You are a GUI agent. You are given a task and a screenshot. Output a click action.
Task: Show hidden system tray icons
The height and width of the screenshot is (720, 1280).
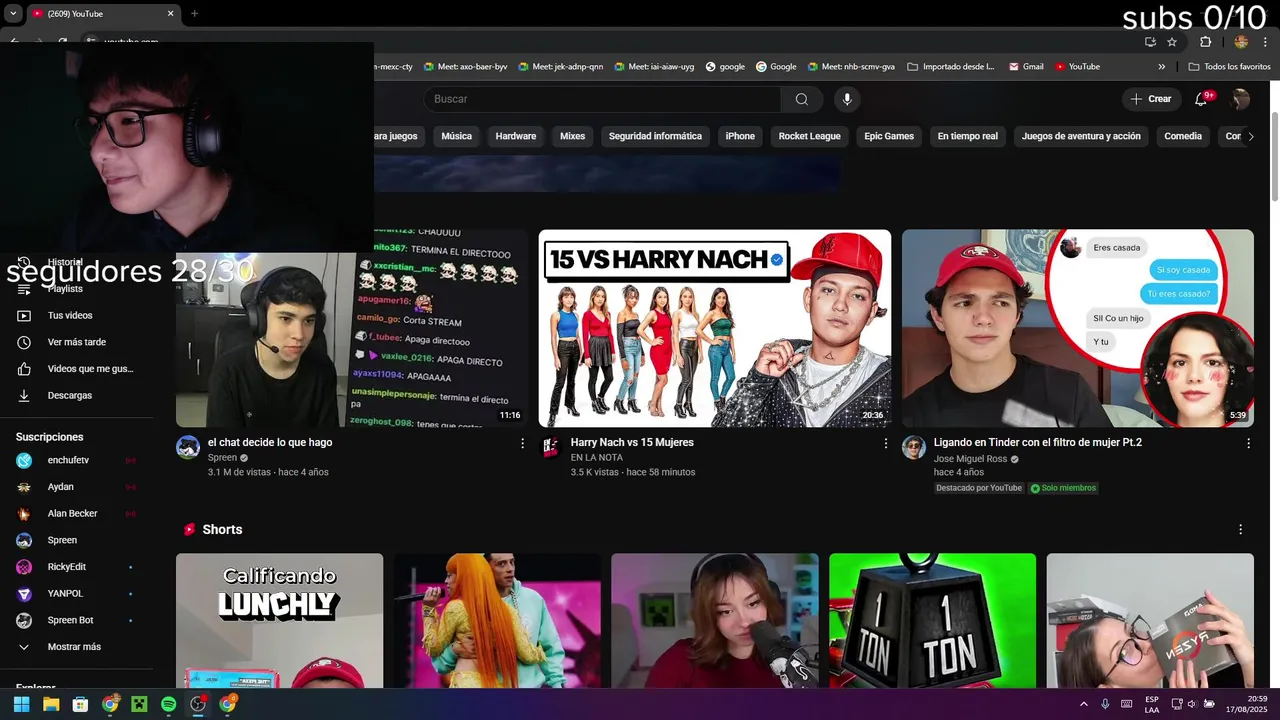point(1083,704)
